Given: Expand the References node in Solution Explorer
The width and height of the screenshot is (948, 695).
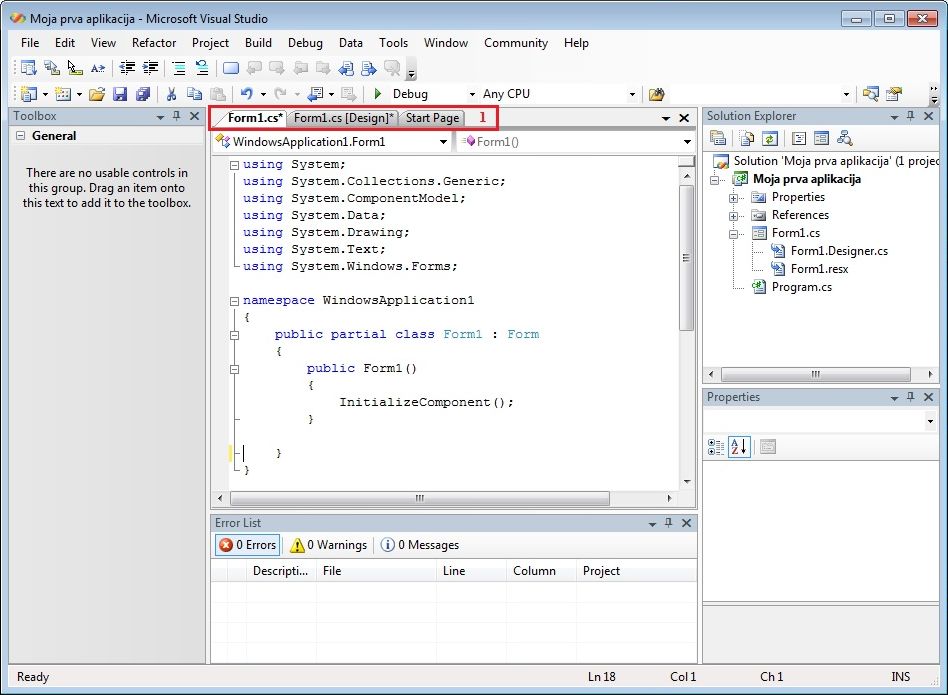Looking at the screenshot, I should pos(733,216).
